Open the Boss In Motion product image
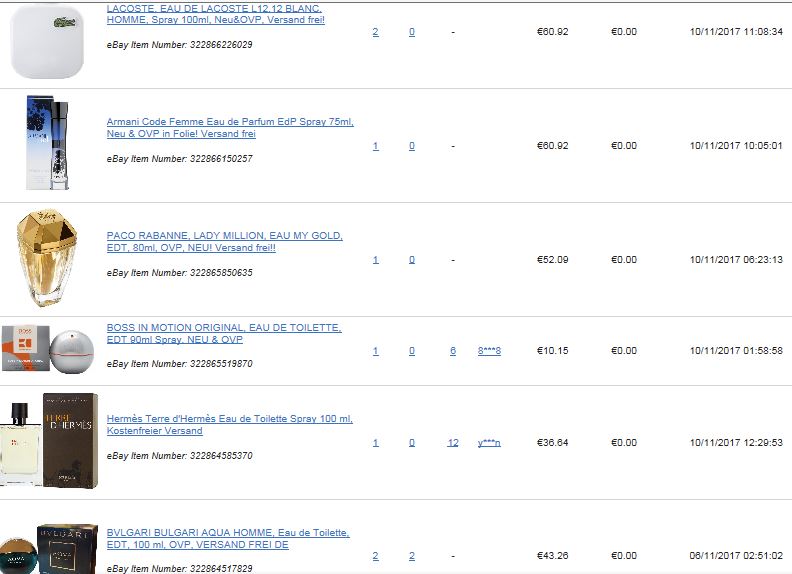 (48, 350)
